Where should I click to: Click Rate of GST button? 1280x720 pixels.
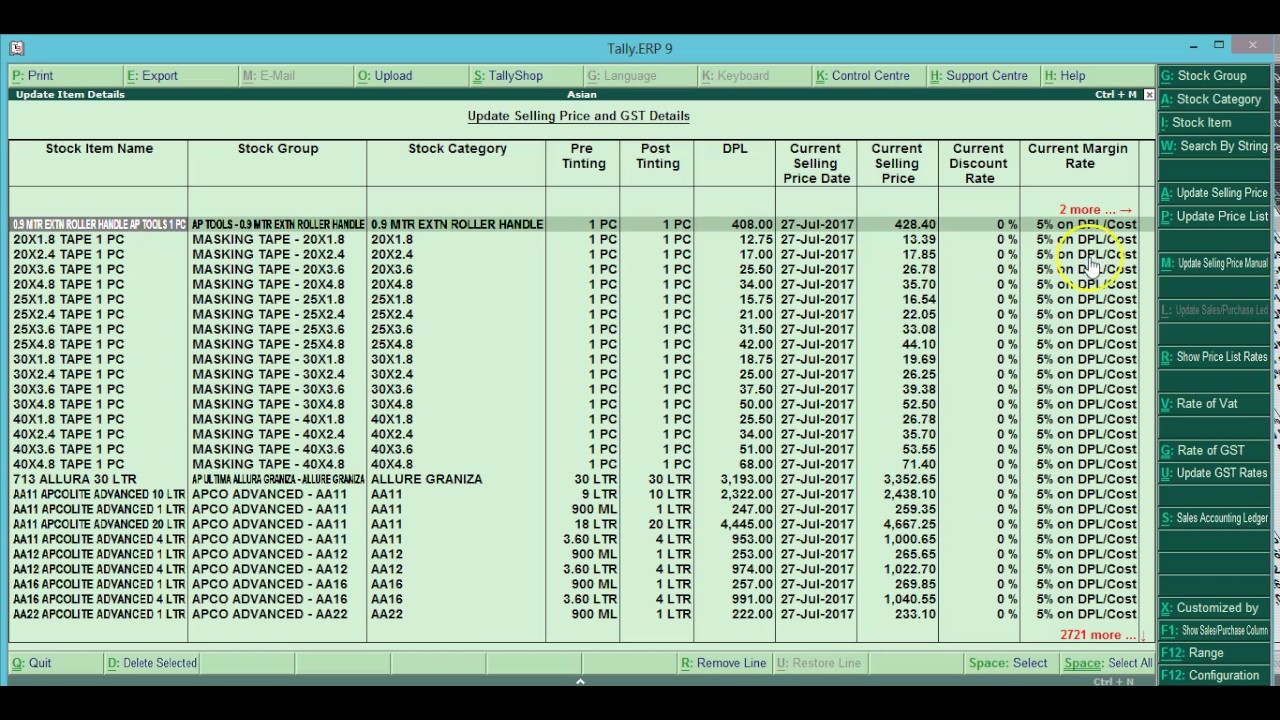(1213, 451)
